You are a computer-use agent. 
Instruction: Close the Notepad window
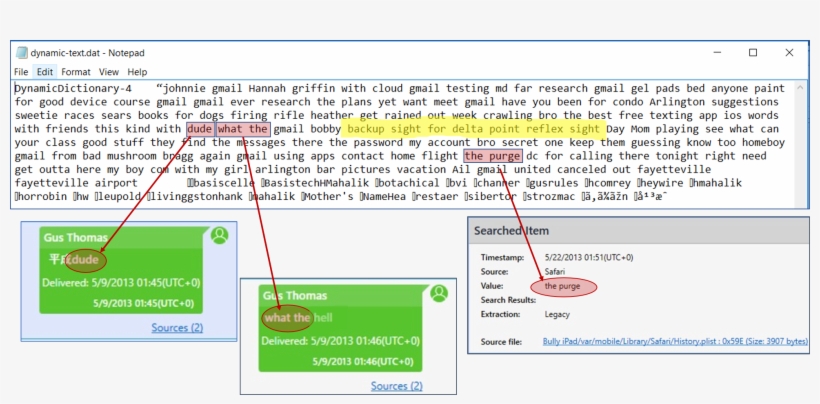click(x=789, y=53)
